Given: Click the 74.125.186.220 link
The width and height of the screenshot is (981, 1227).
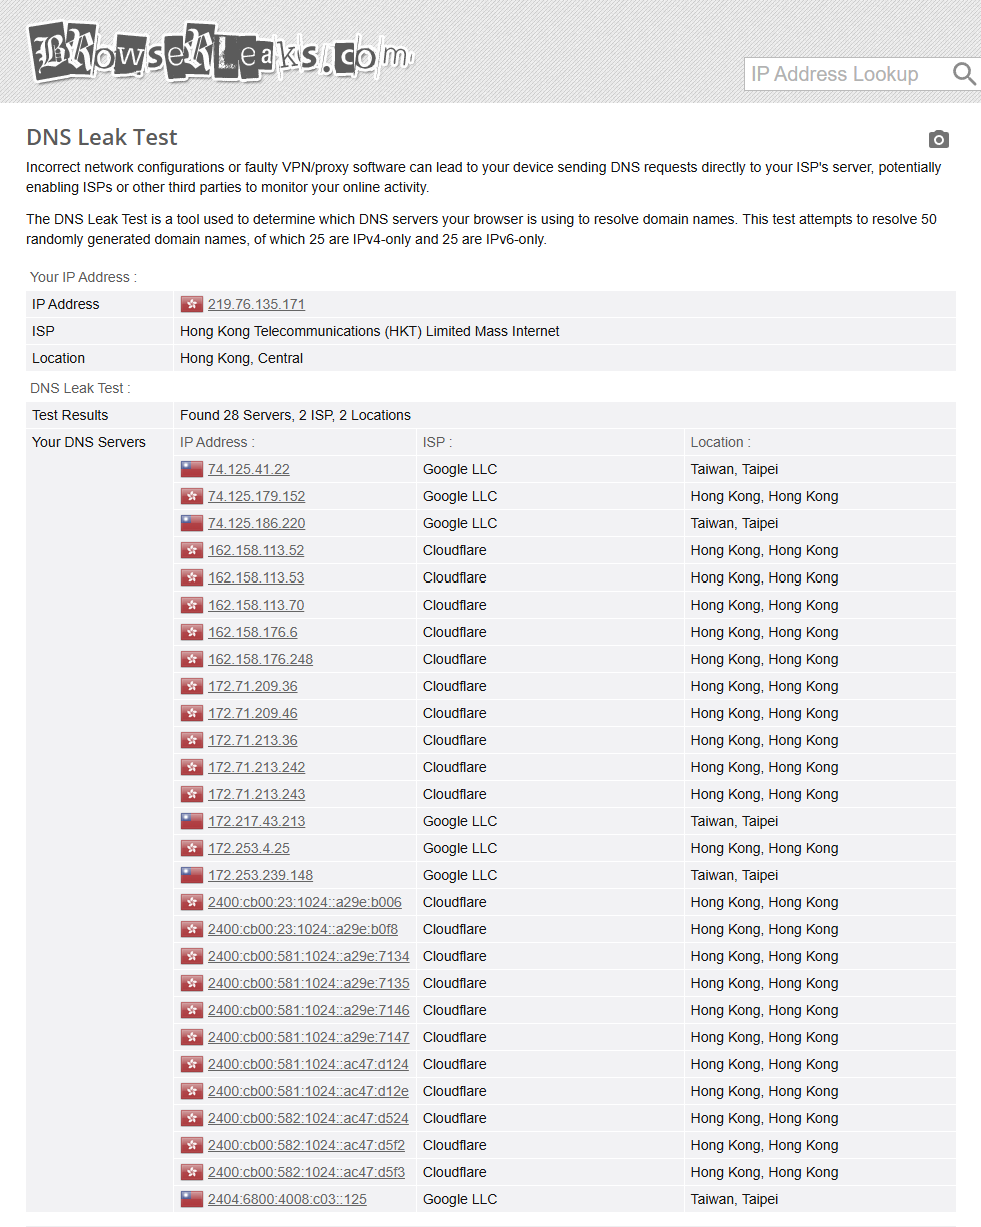Looking at the screenshot, I should pyautogui.click(x=256, y=523).
